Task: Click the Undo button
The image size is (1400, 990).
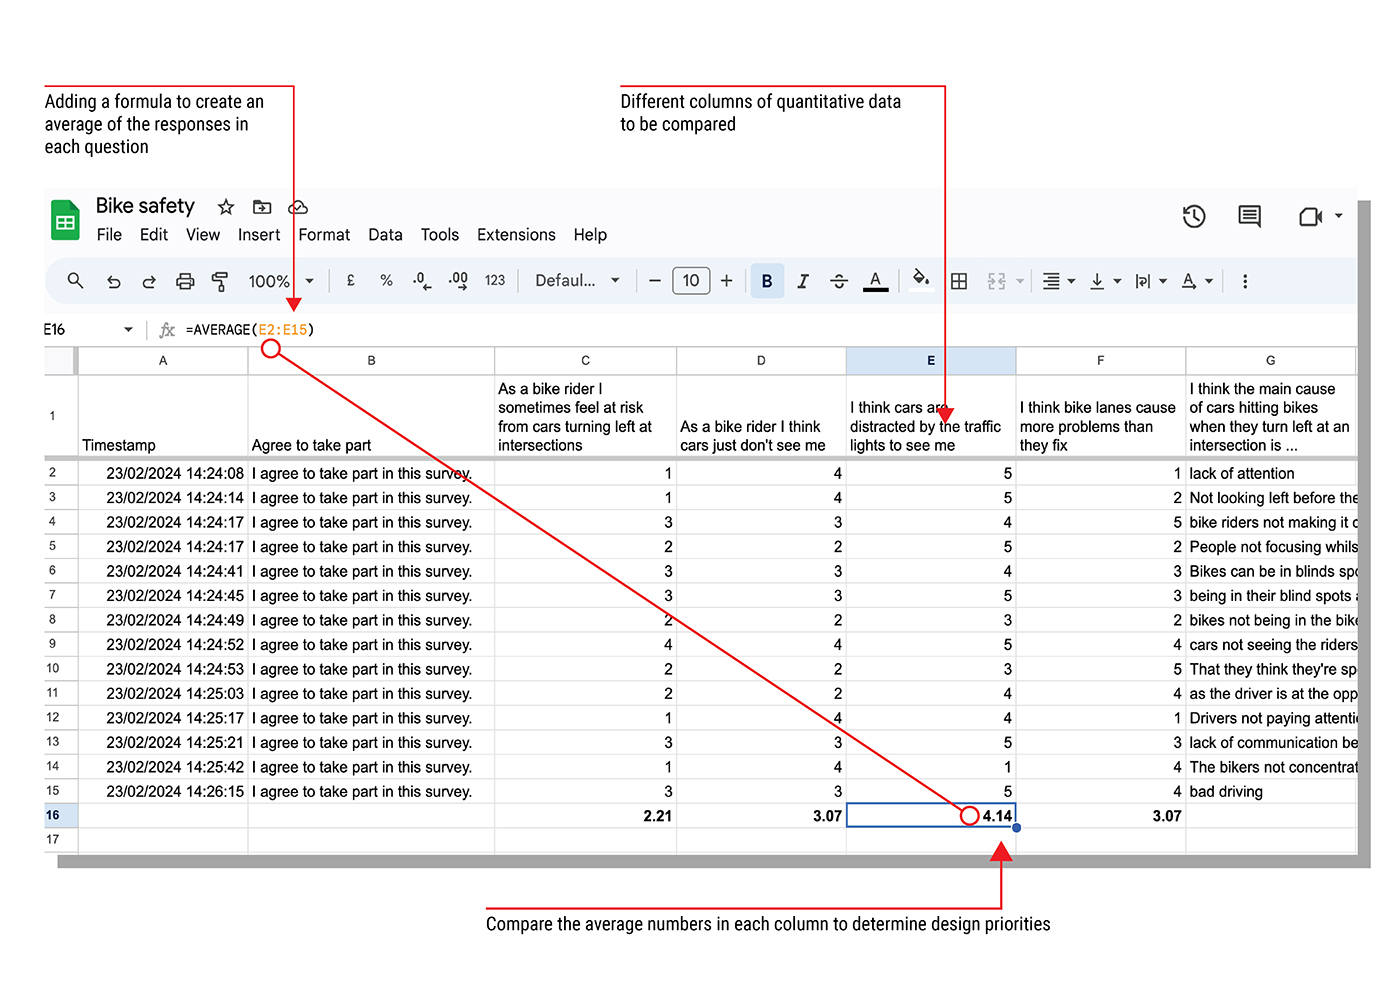Action: 113,281
